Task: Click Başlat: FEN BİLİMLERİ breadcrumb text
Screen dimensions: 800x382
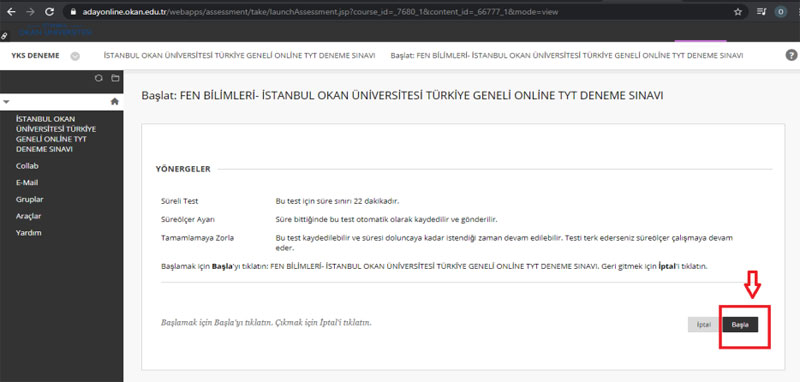Action: click(x=566, y=56)
